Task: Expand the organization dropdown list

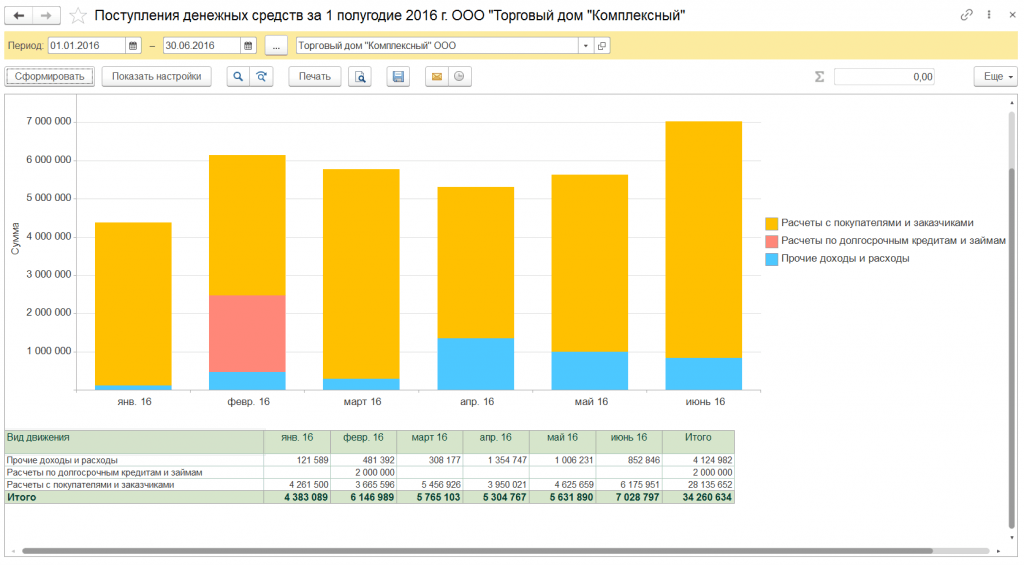Action: 585,46
